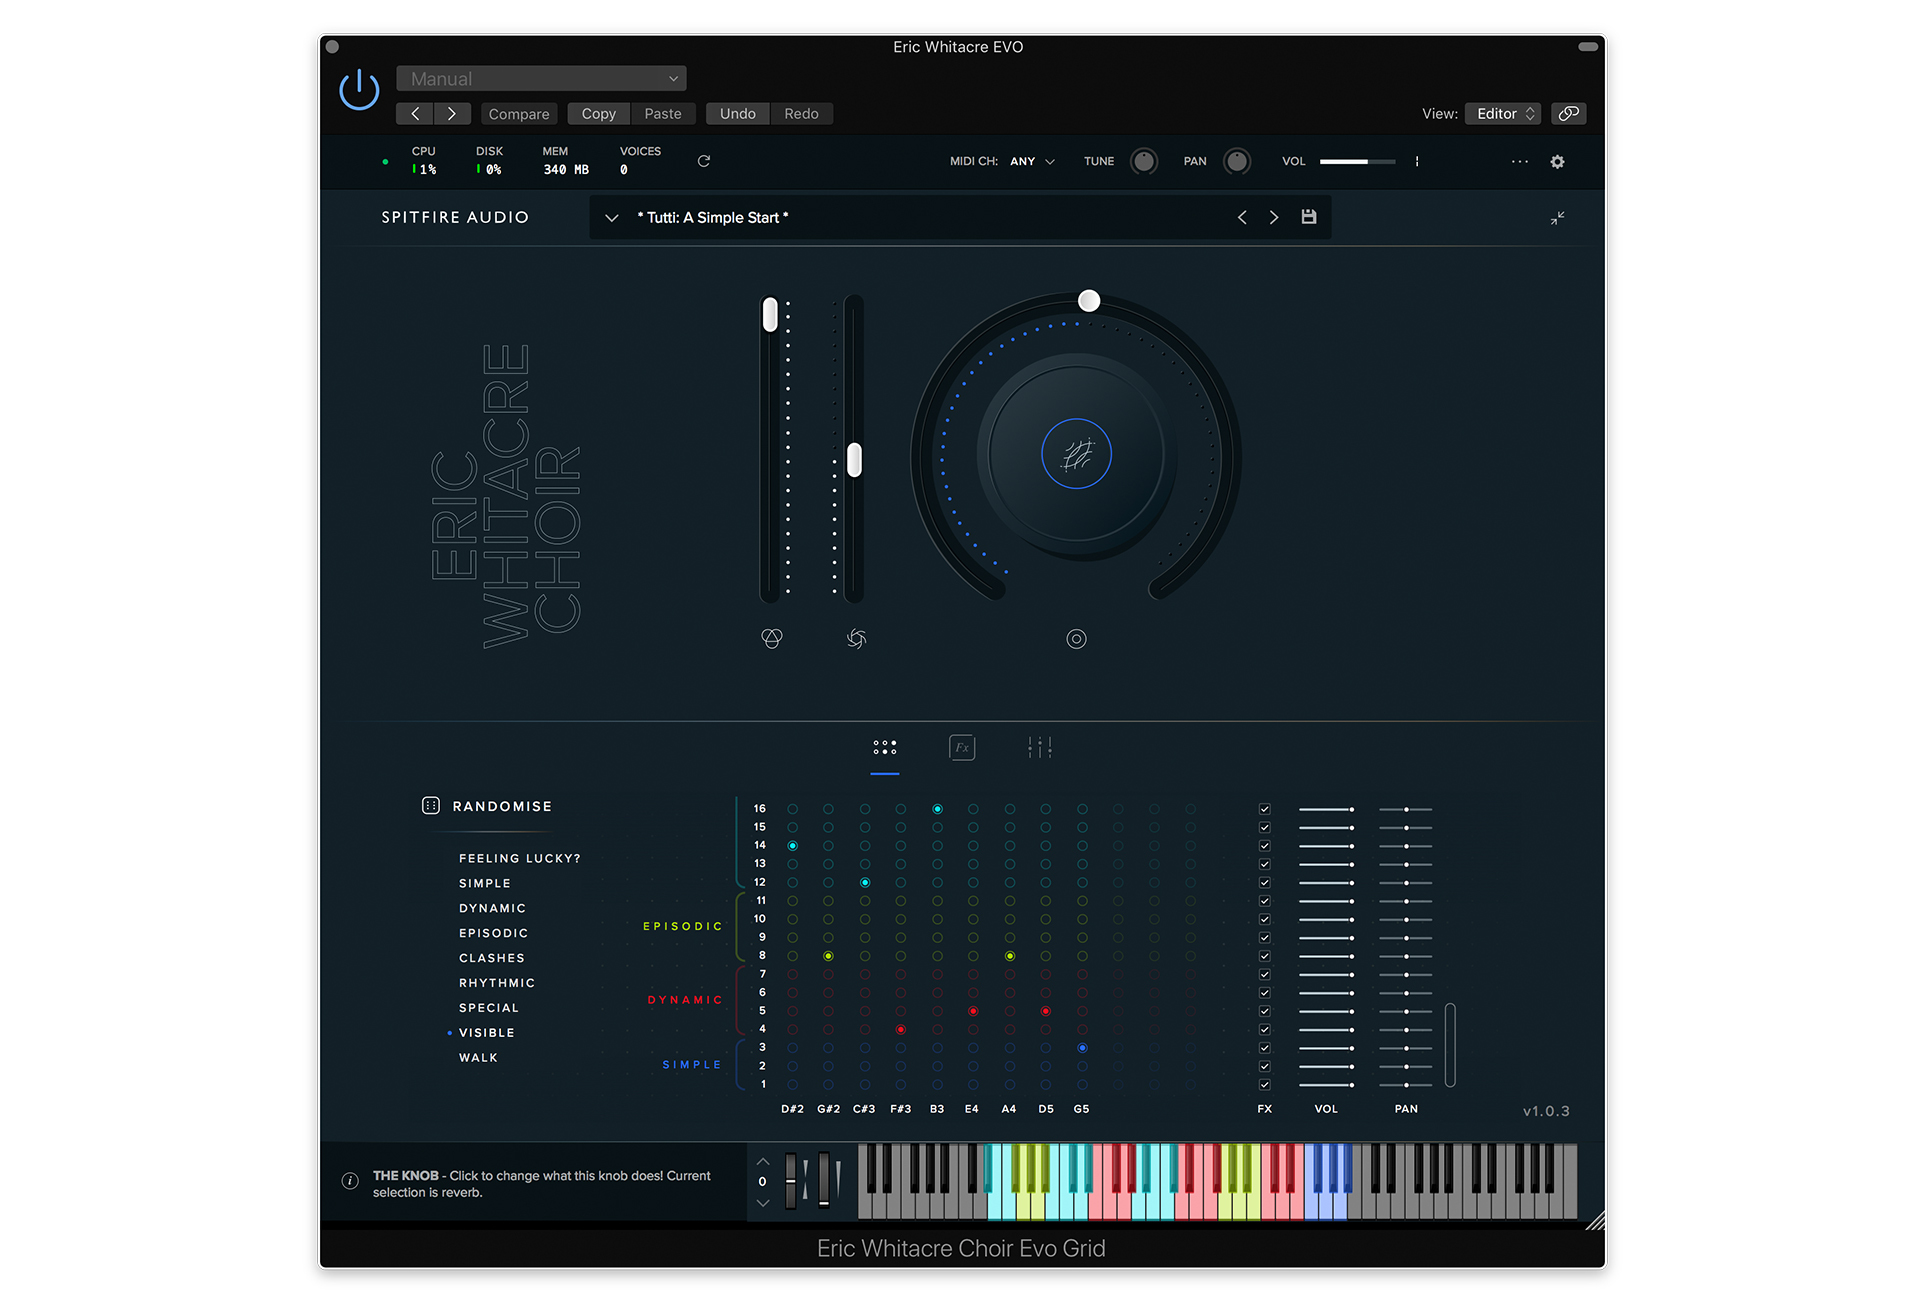Click the save preset floppy icon

[1308, 217]
